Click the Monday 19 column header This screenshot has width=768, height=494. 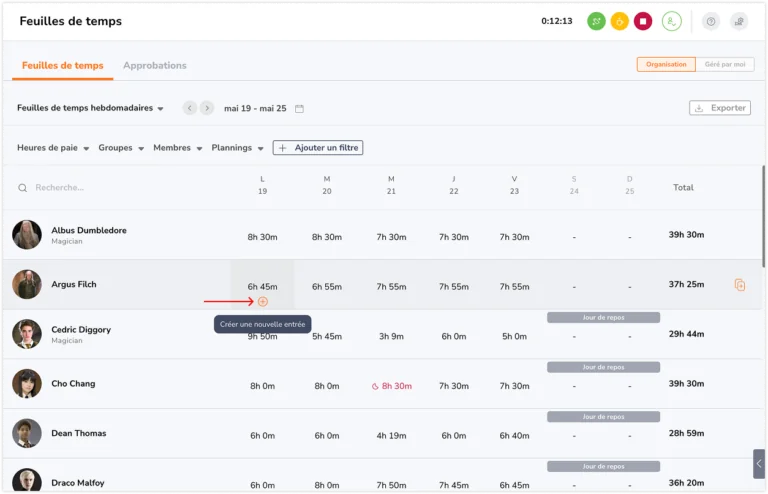(x=263, y=185)
